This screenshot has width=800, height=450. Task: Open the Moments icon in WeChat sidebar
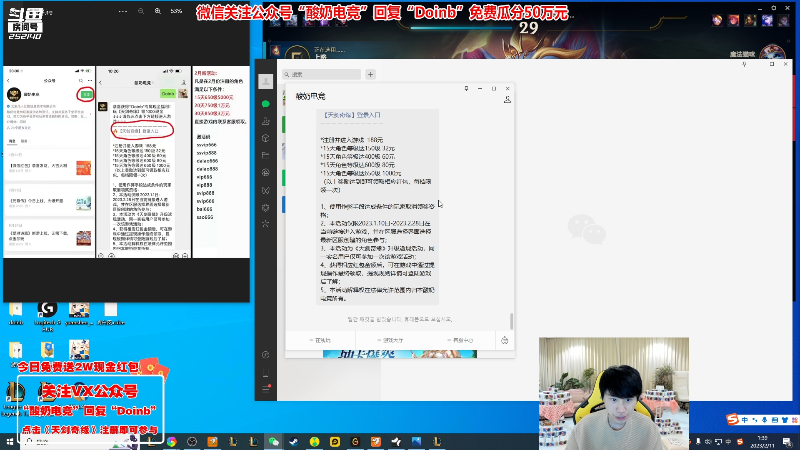[266, 172]
